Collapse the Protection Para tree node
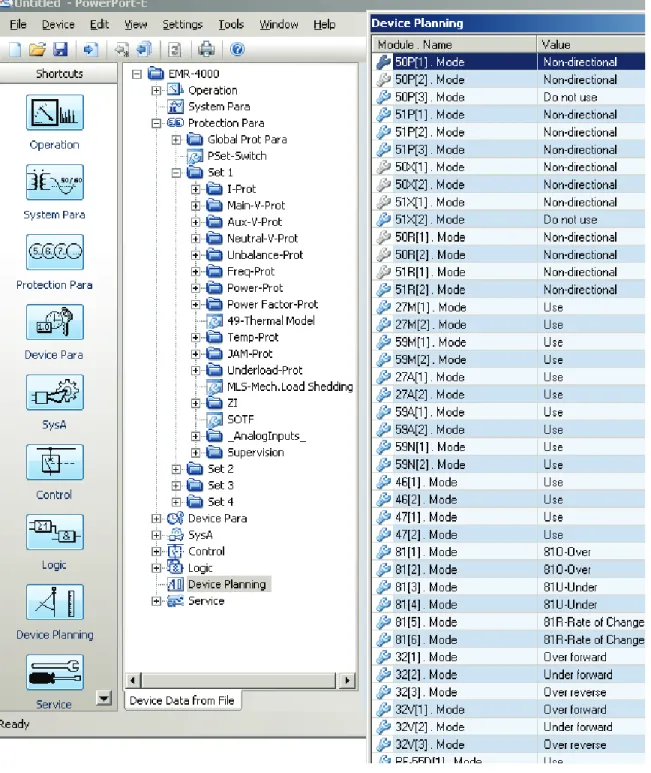Image resolution: width=651 pixels, height=773 pixels. 156,123
